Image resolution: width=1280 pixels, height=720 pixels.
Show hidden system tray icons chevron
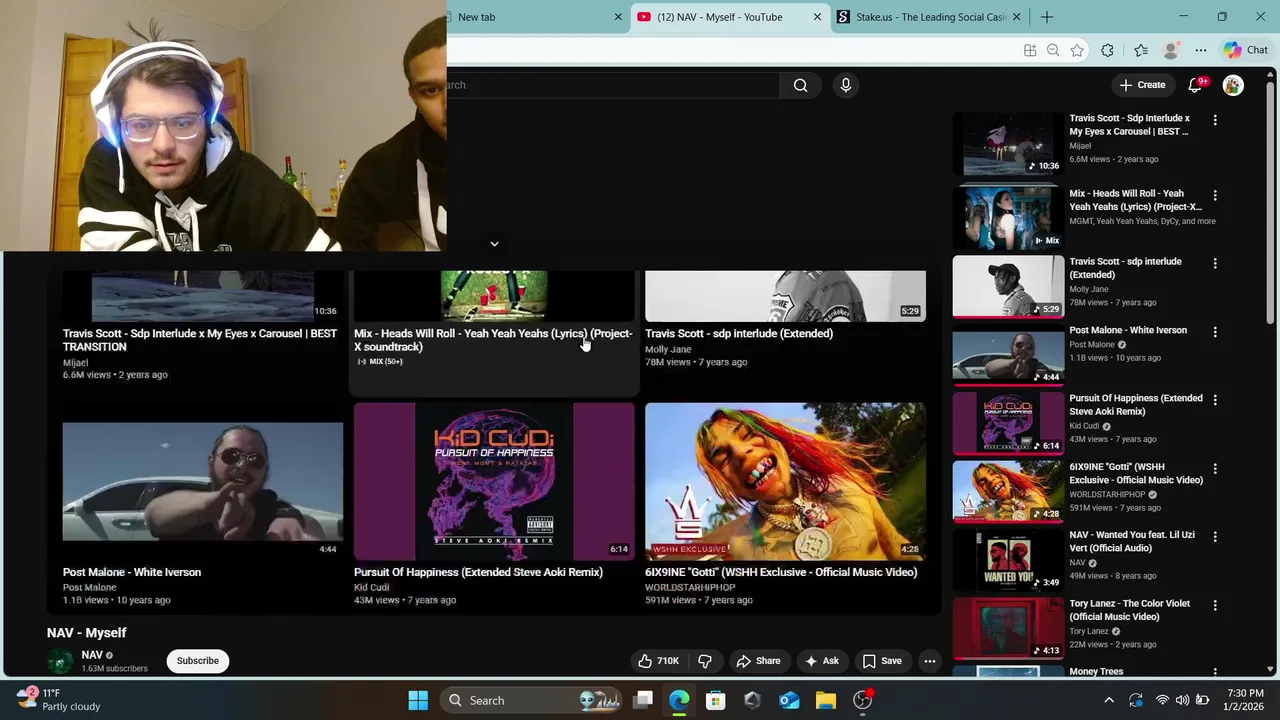point(1108,700)
